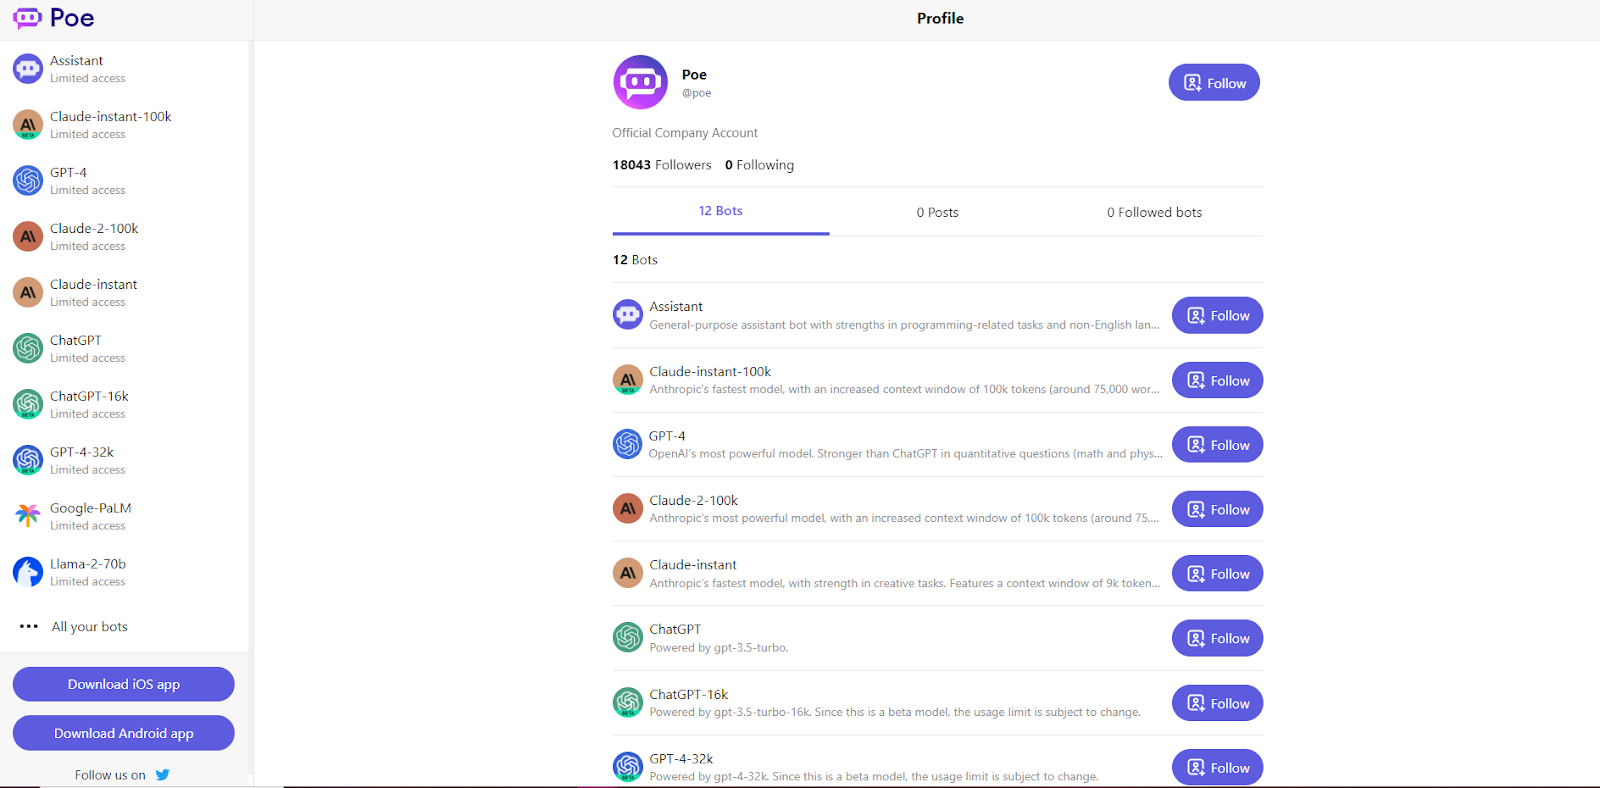The width and height of the screenshot is (1600, 788).
Task: Open Assistant bot icon in sidebar
Action: [x=28, y=69]
